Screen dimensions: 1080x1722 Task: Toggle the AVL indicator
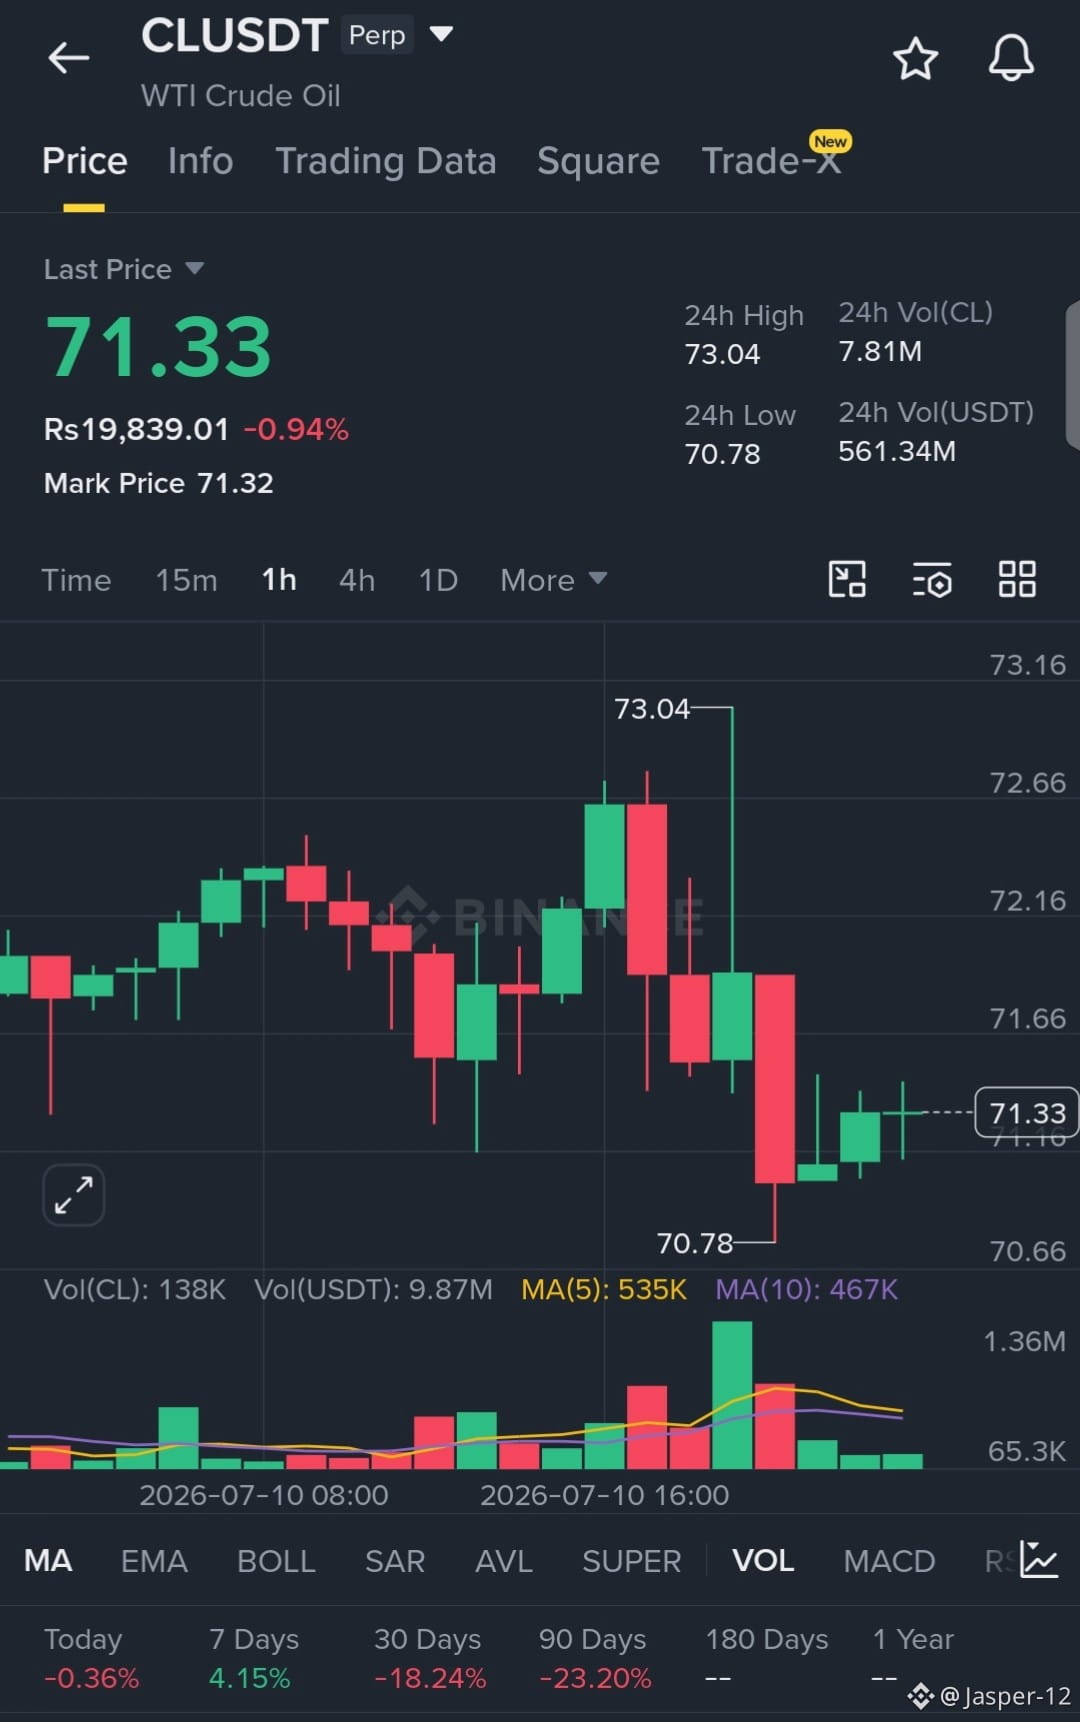504,1560
